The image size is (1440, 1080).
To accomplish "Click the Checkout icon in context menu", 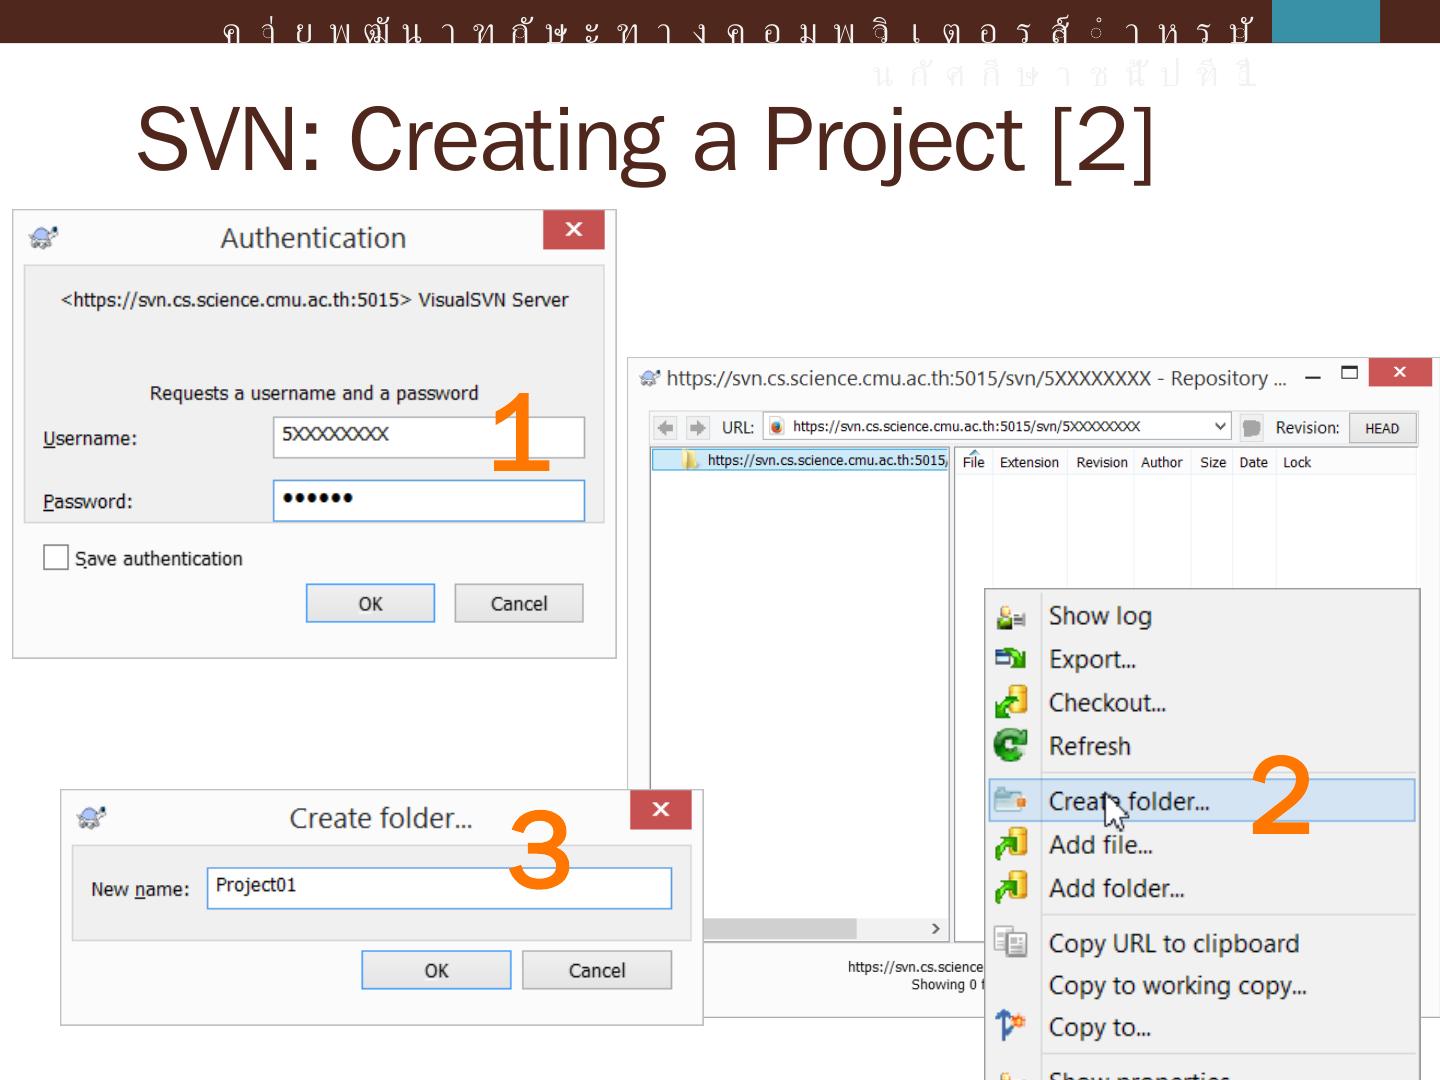I will (1011, 702).
